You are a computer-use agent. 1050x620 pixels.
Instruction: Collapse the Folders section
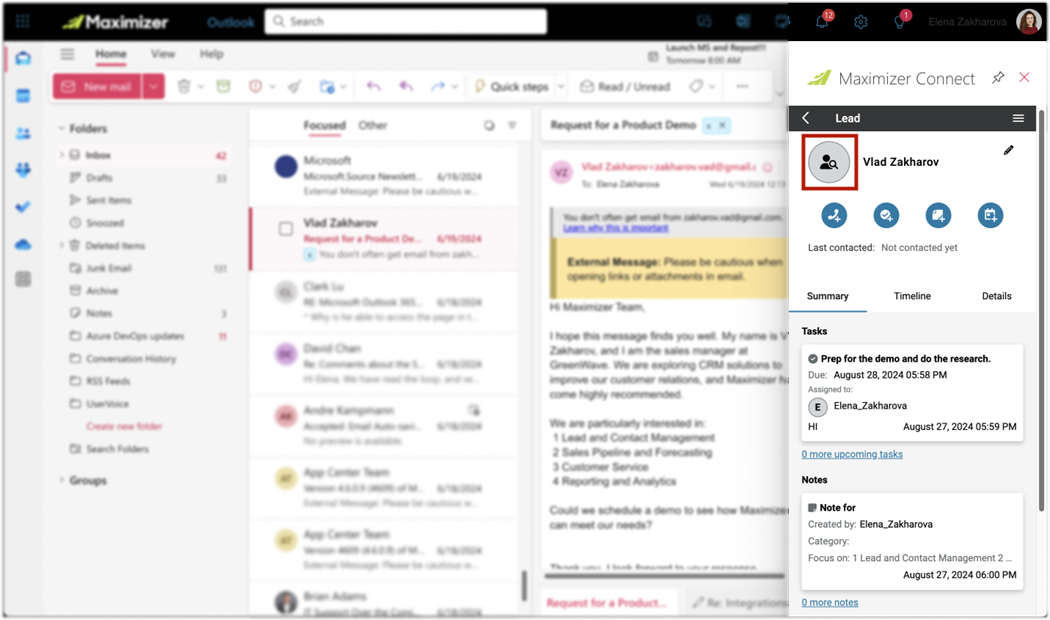click(62, 128)
